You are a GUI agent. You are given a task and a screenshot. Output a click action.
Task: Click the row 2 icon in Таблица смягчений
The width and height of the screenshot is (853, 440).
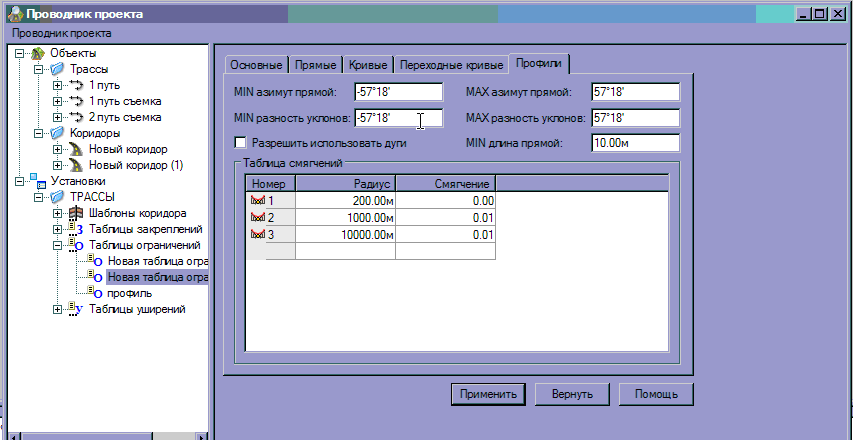(257, 217)
